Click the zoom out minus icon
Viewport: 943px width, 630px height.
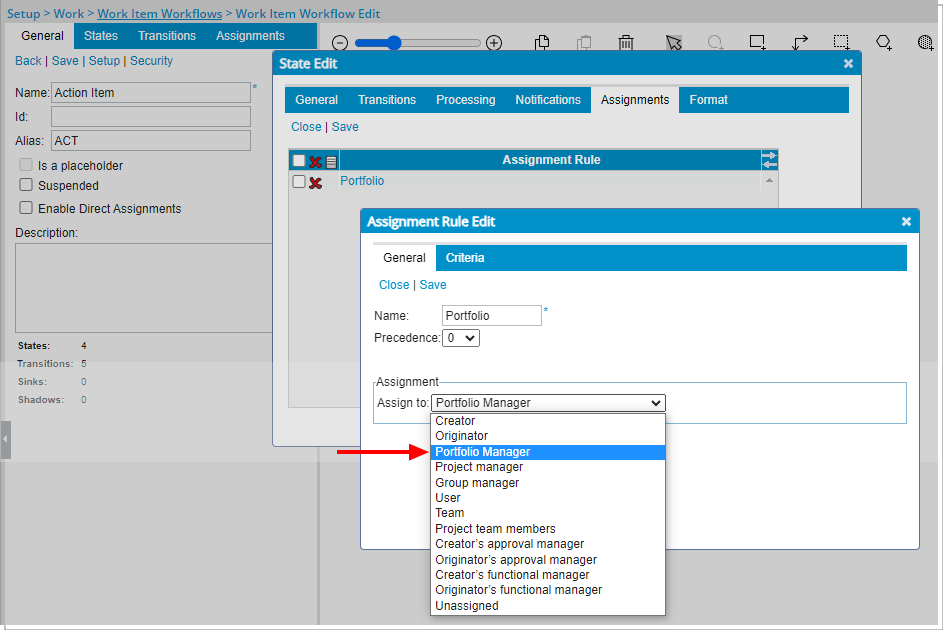pyautogui.click(x=340, y=43)
